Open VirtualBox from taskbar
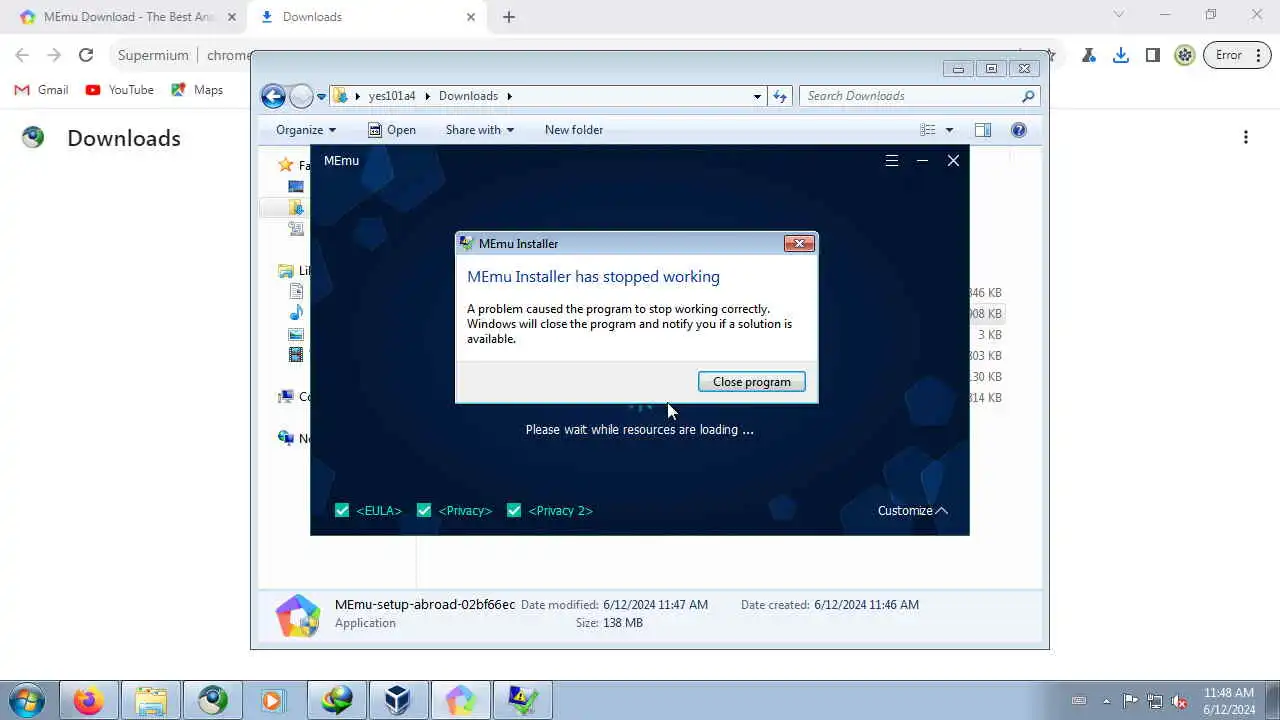 tap(398, 700)
